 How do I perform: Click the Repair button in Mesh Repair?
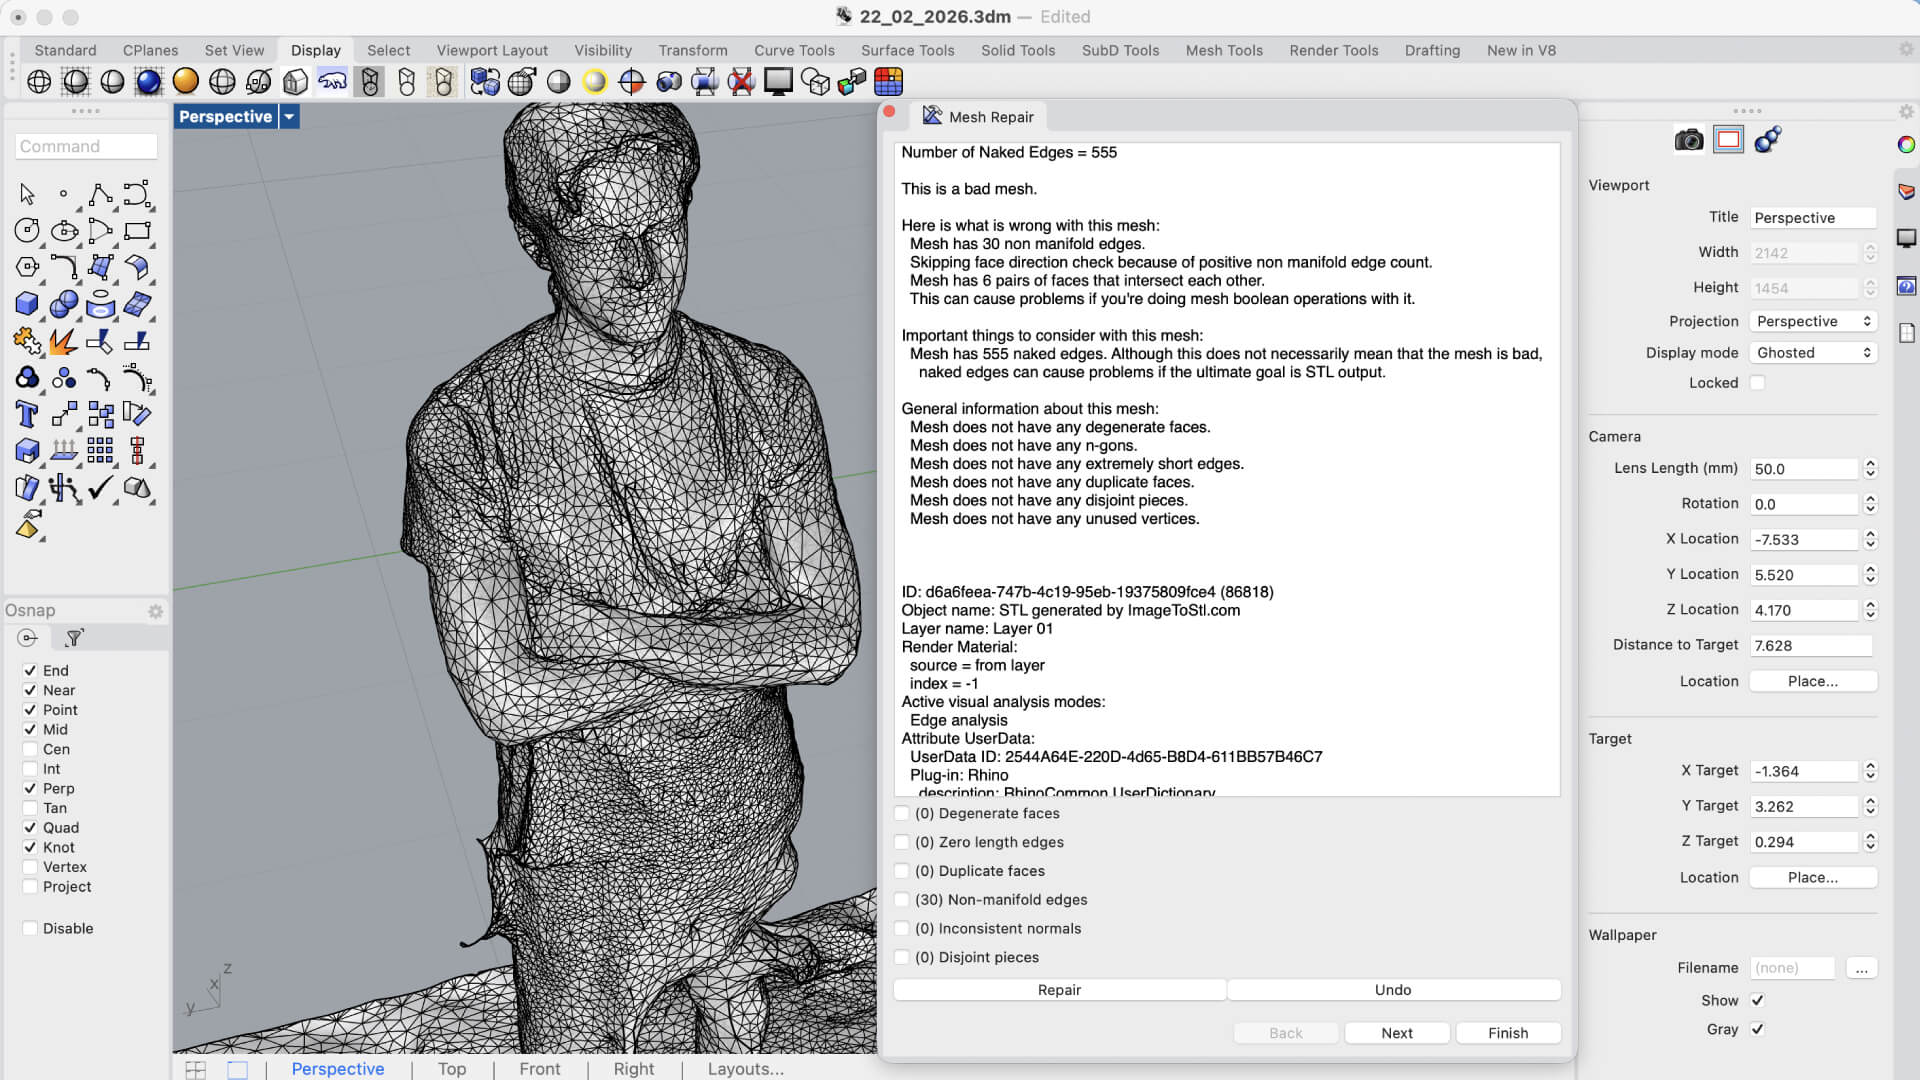click(x=1059, y=989)
